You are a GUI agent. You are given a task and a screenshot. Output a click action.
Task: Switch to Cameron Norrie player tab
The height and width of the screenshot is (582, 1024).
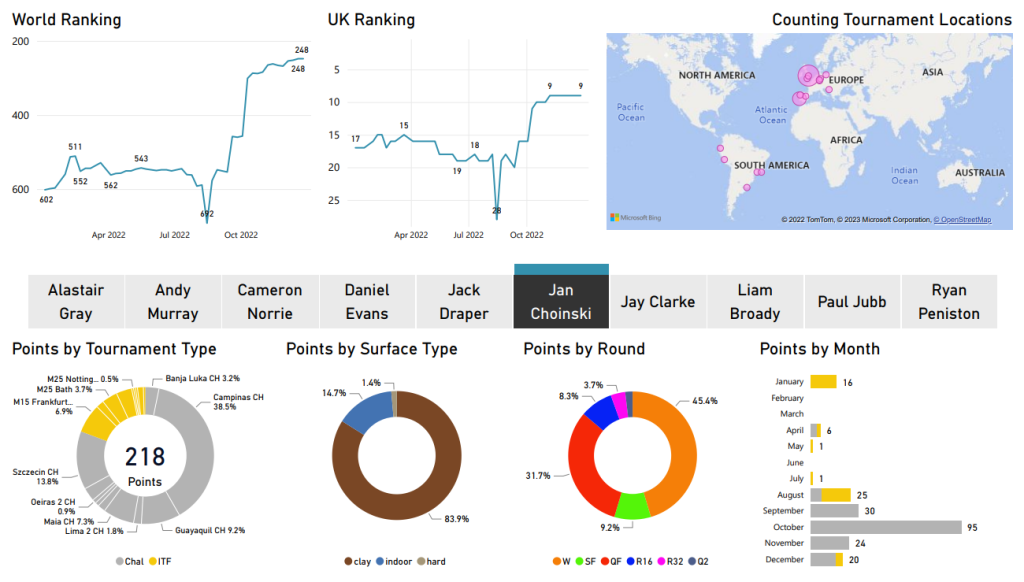[x=269, y=301]
